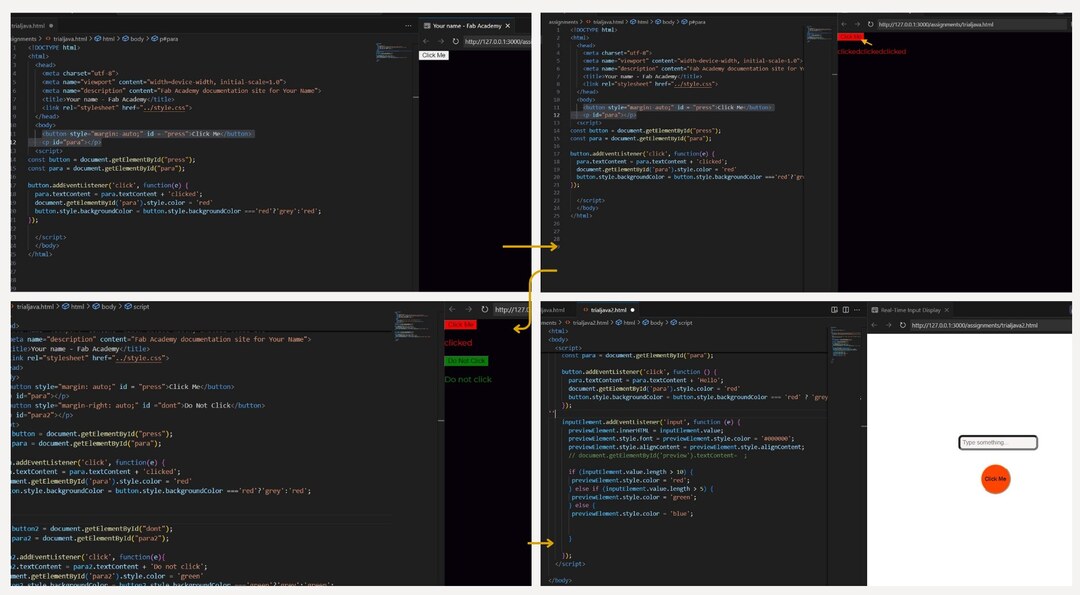This screenshot has width=1080, height=595.
Task: Select the 'p#para' breadcrumb in the top-right editor
Action: pyautogui.click(x=693, y=22)
